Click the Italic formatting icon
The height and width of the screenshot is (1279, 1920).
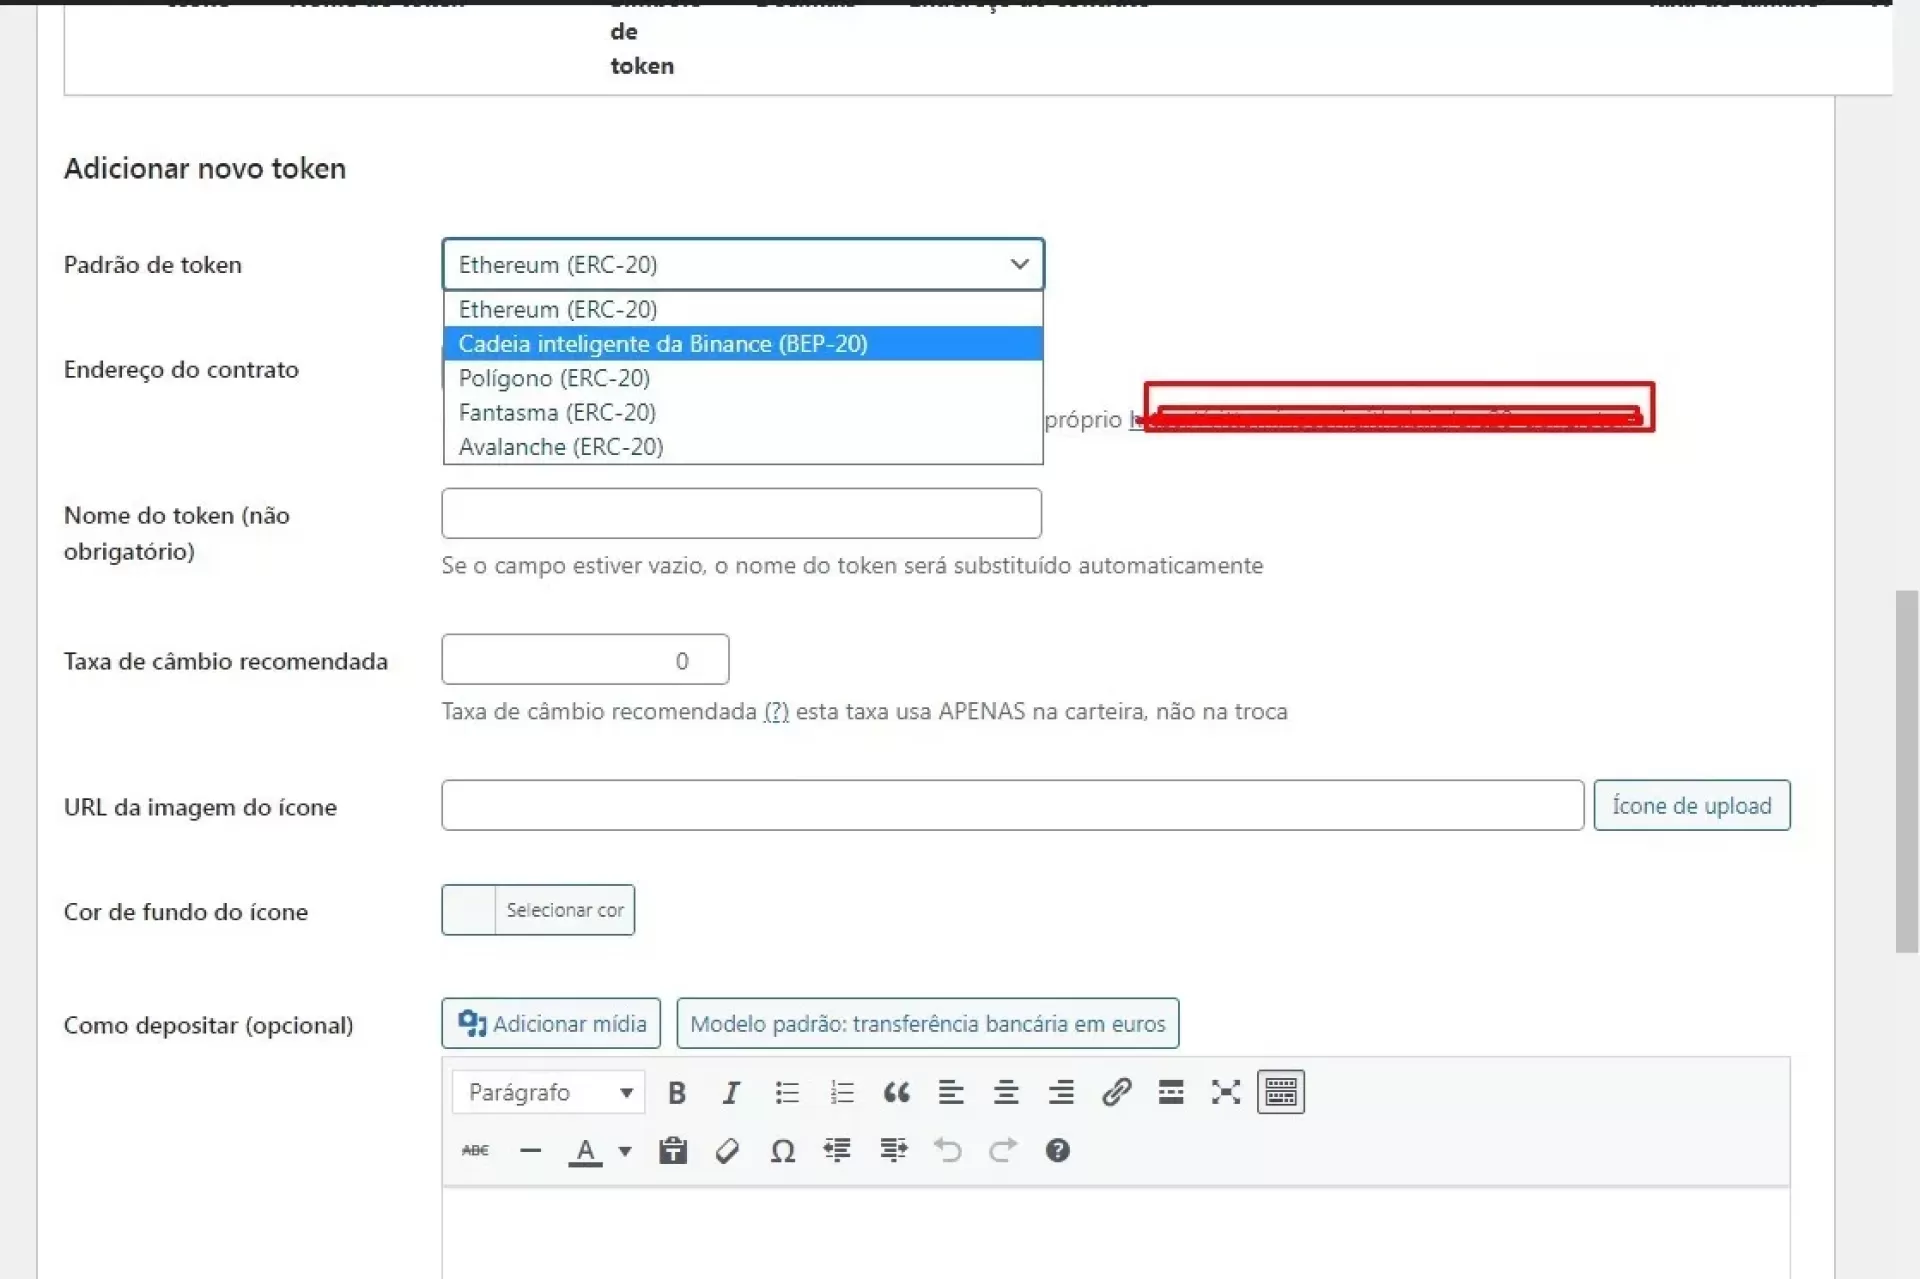[731, 1092]
